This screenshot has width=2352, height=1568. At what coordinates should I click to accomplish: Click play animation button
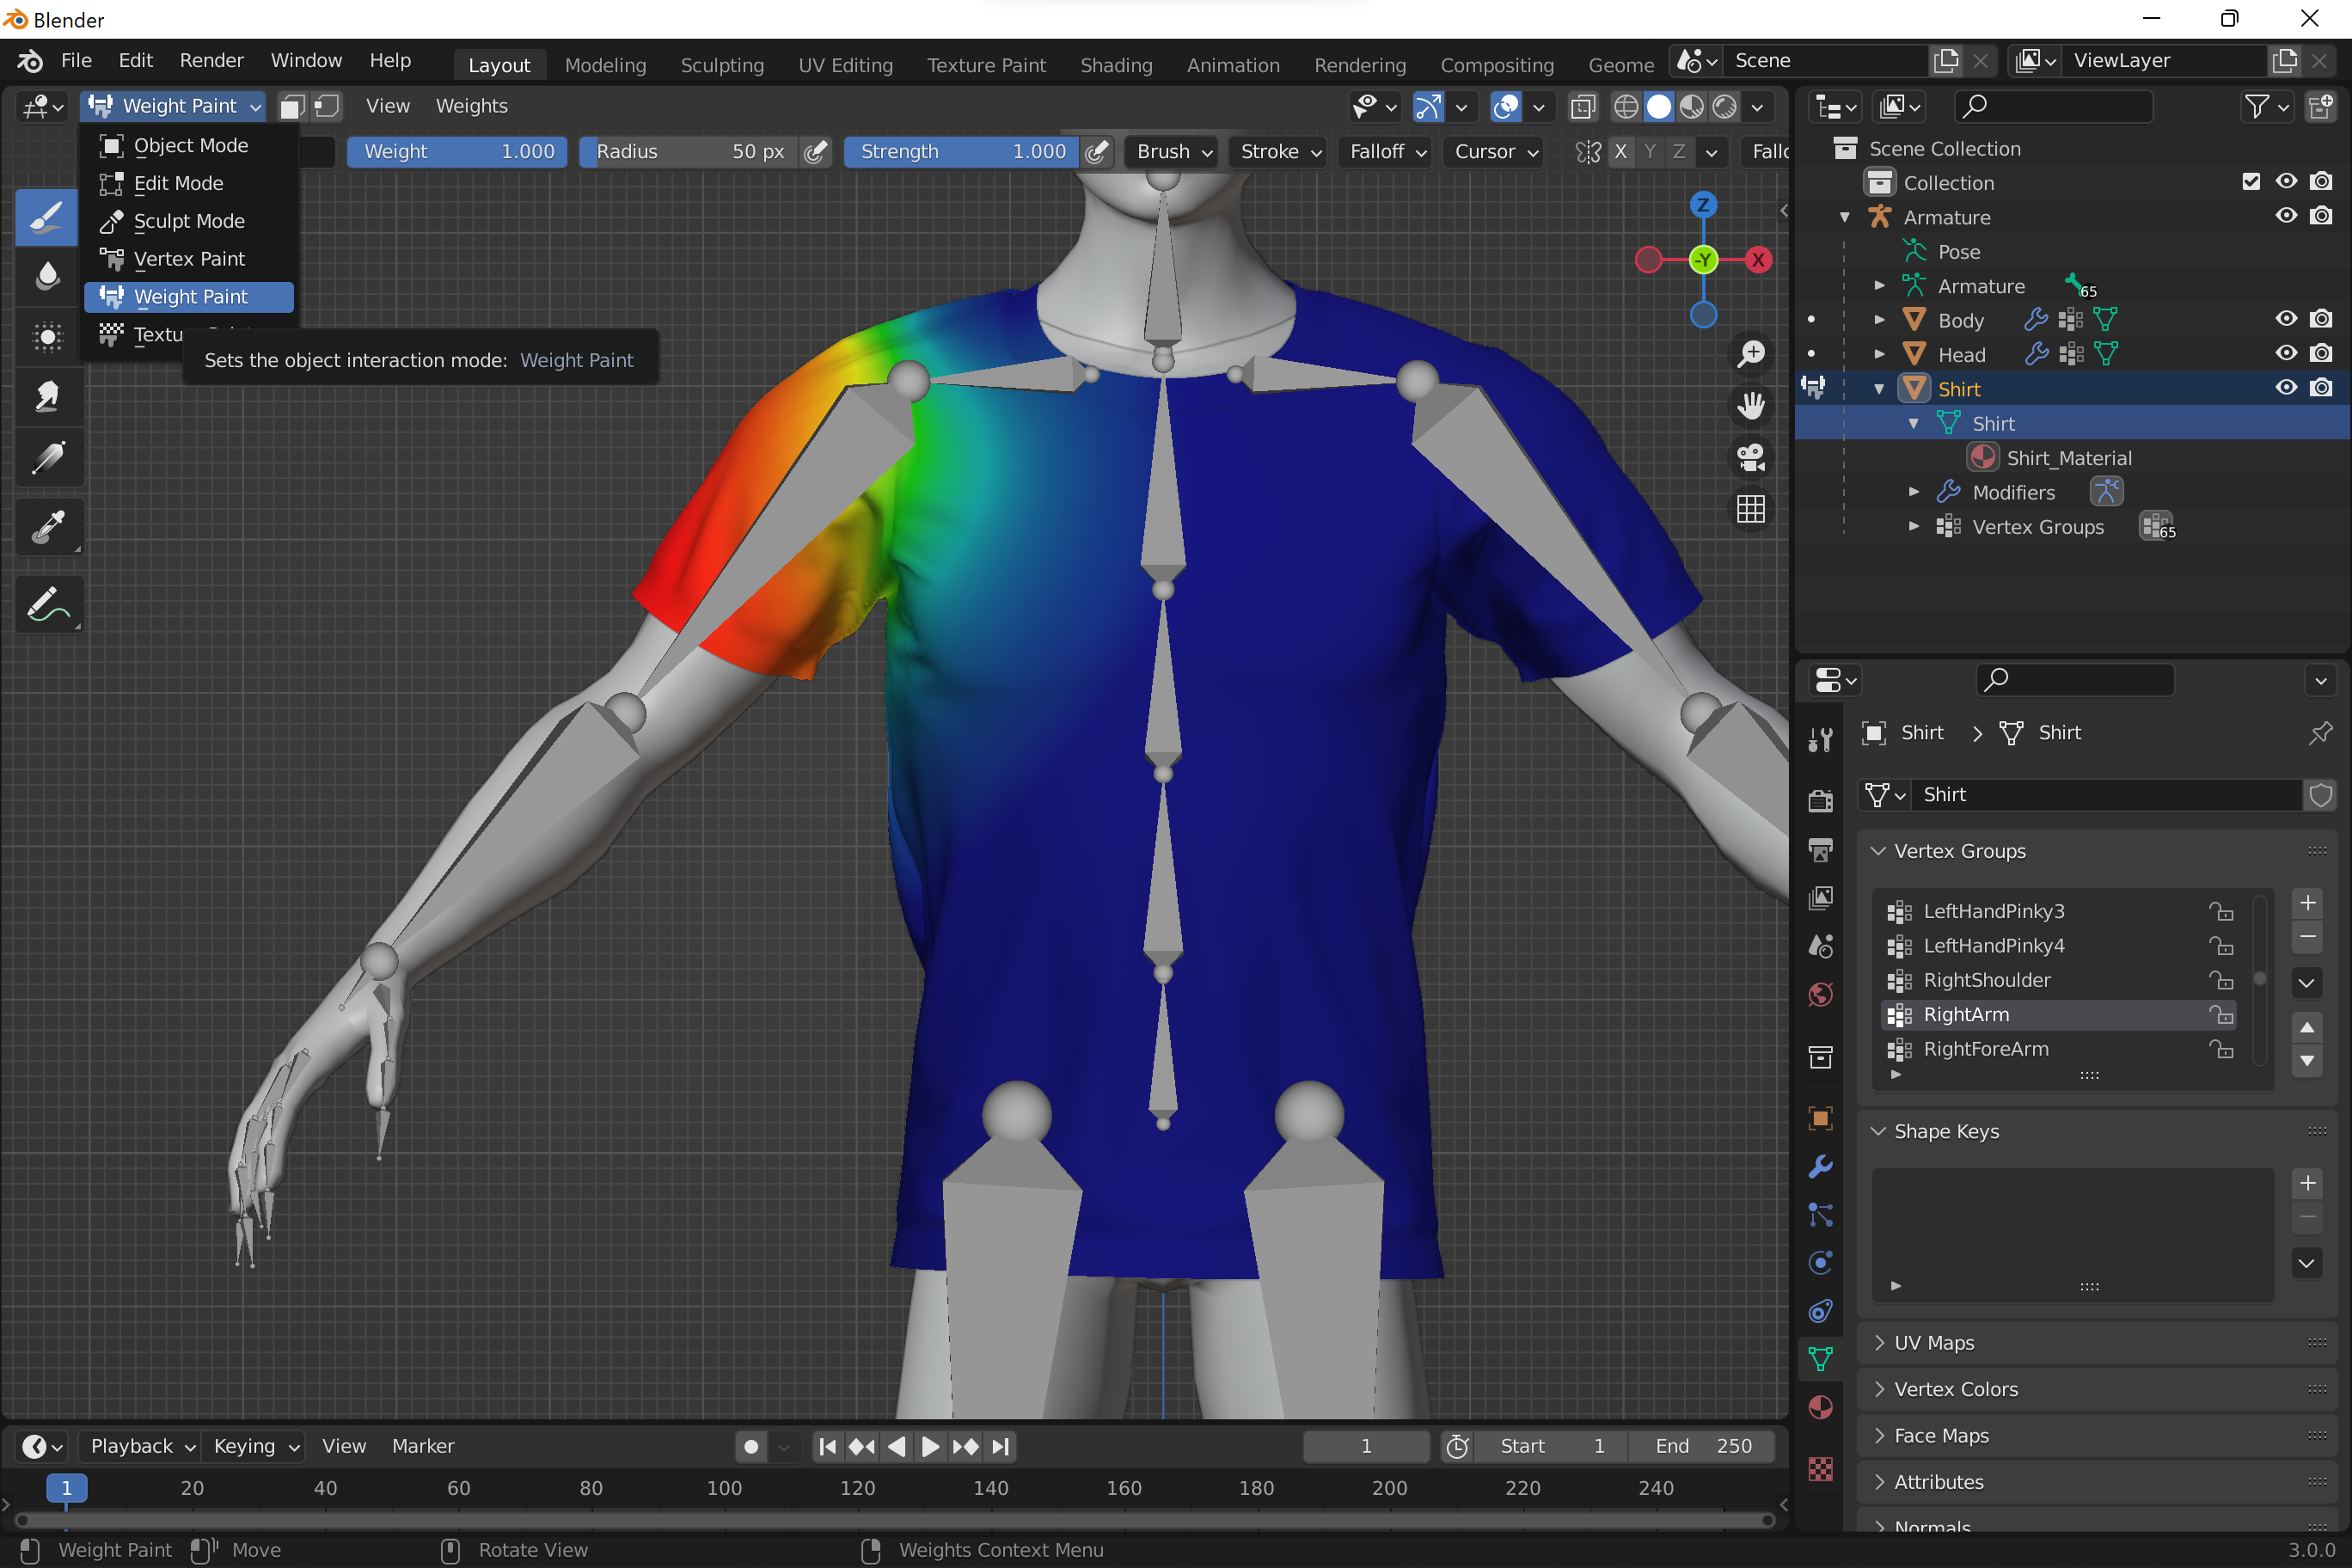tap(930, 1447)
